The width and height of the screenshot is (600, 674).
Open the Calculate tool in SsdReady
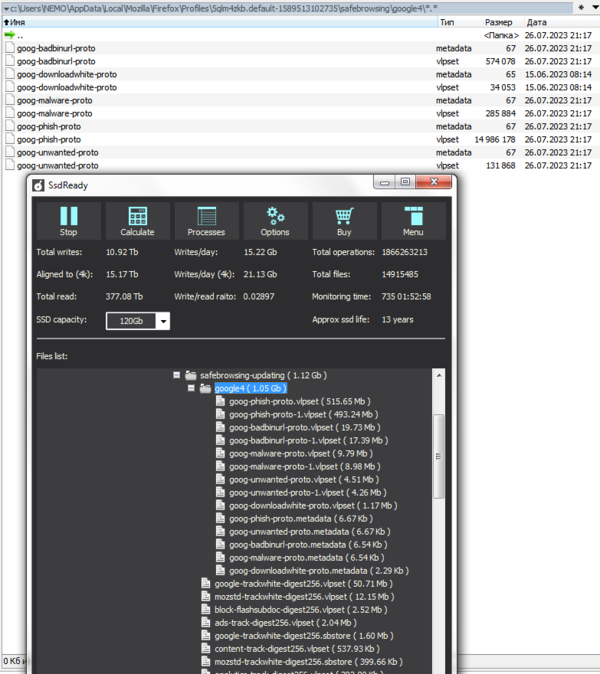click(x=138, y=221)
